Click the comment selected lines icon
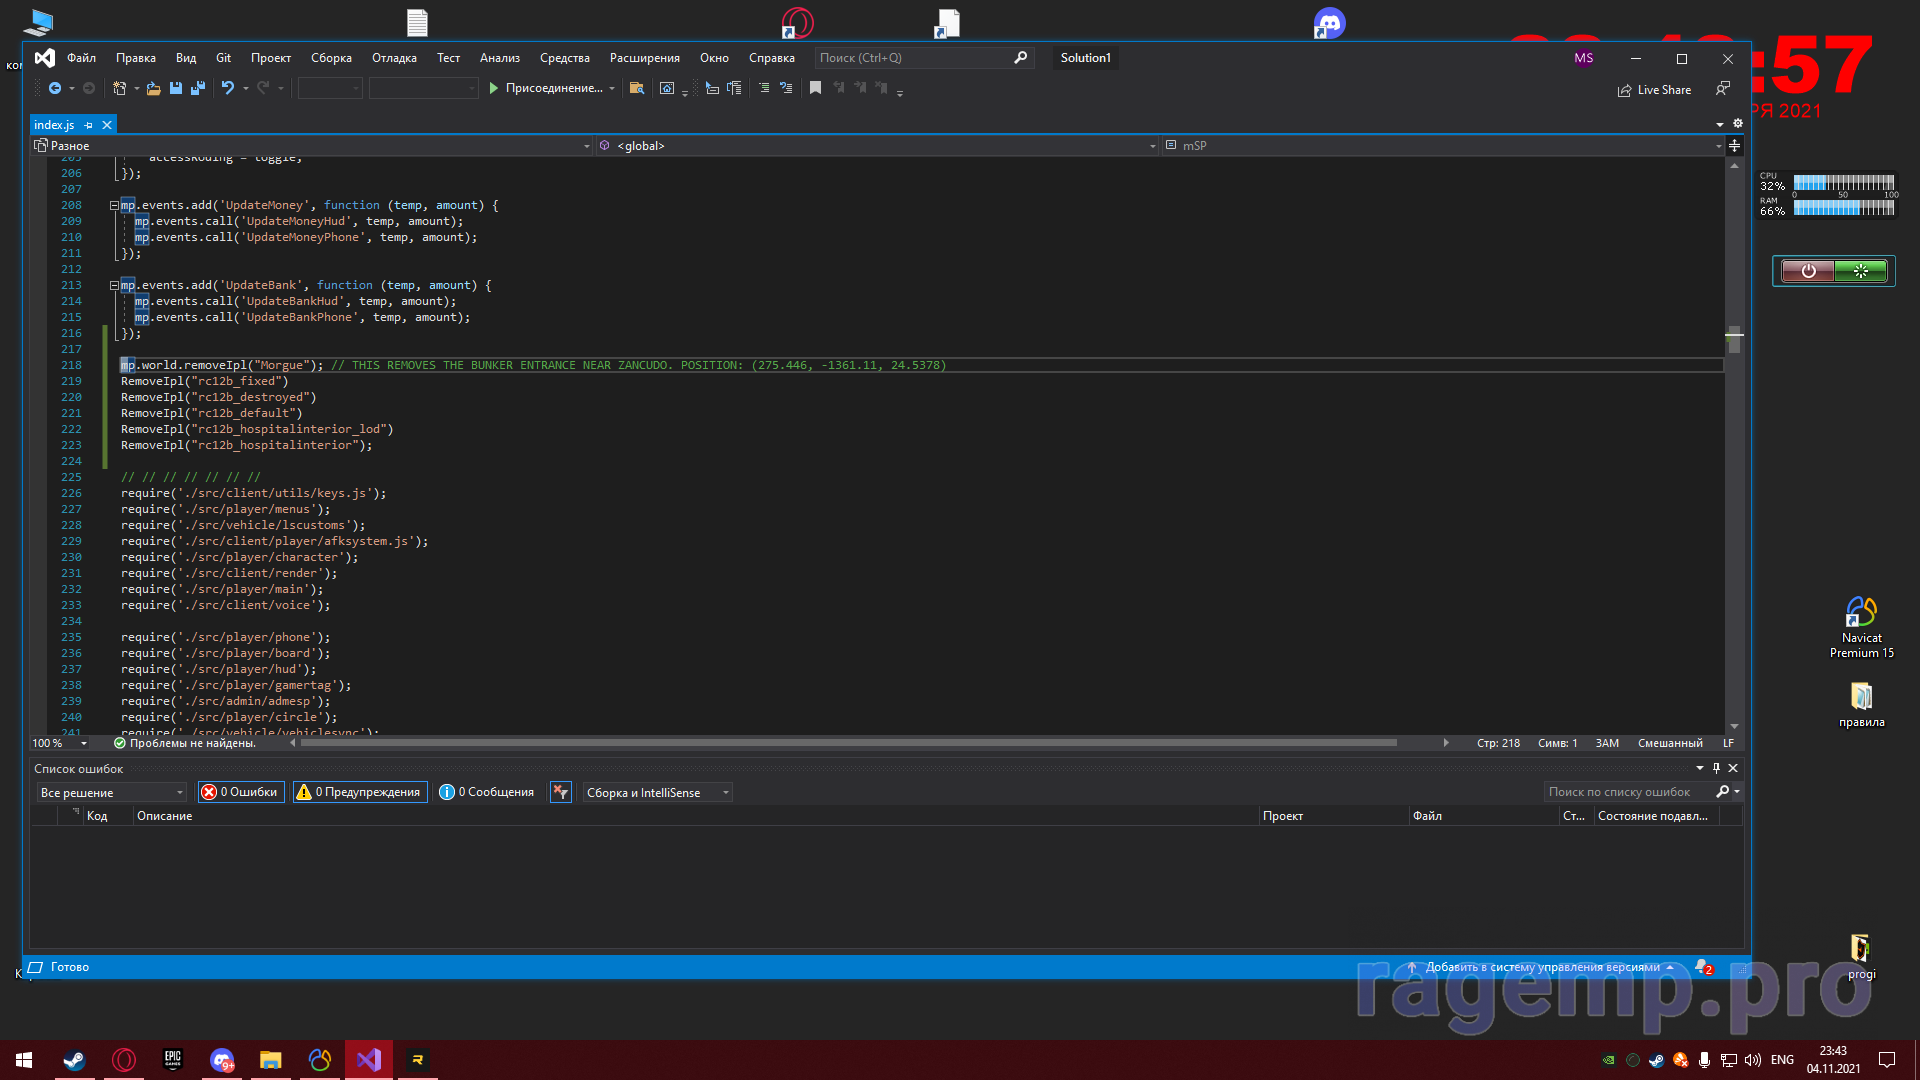The image size is (1920, 1080). [764, 88]
